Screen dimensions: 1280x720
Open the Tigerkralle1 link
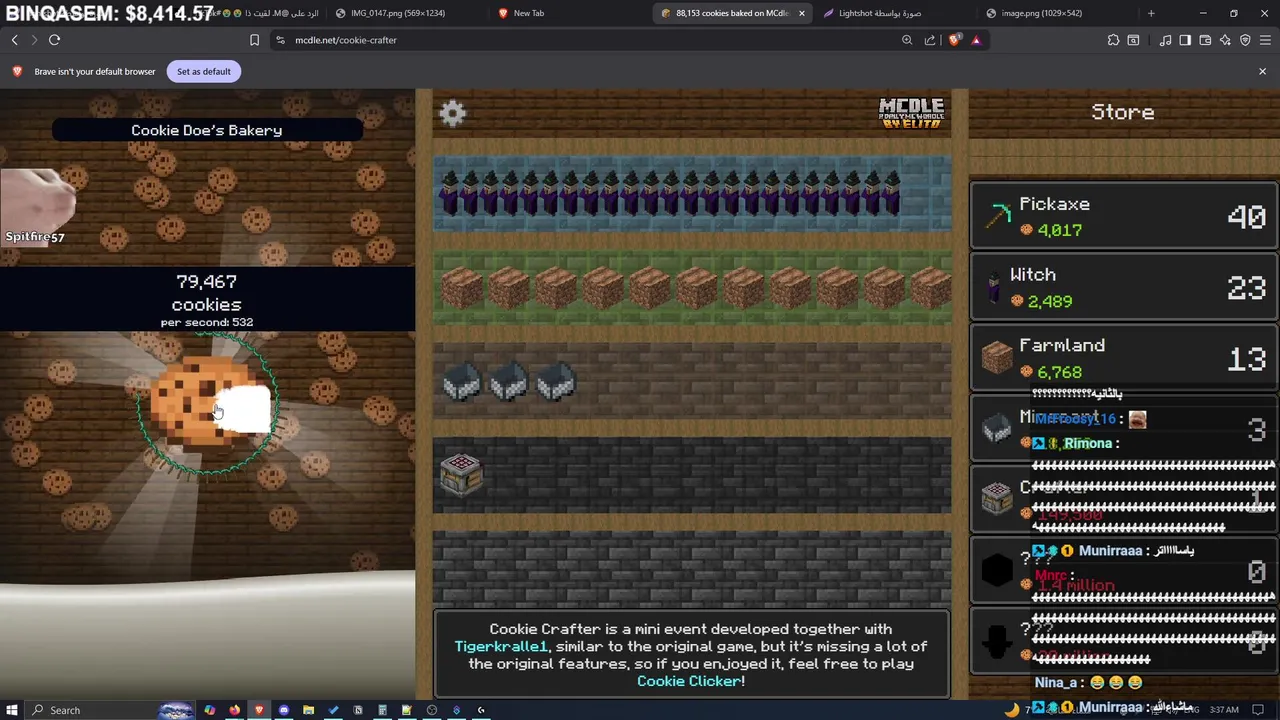click(x=501, y=646)
